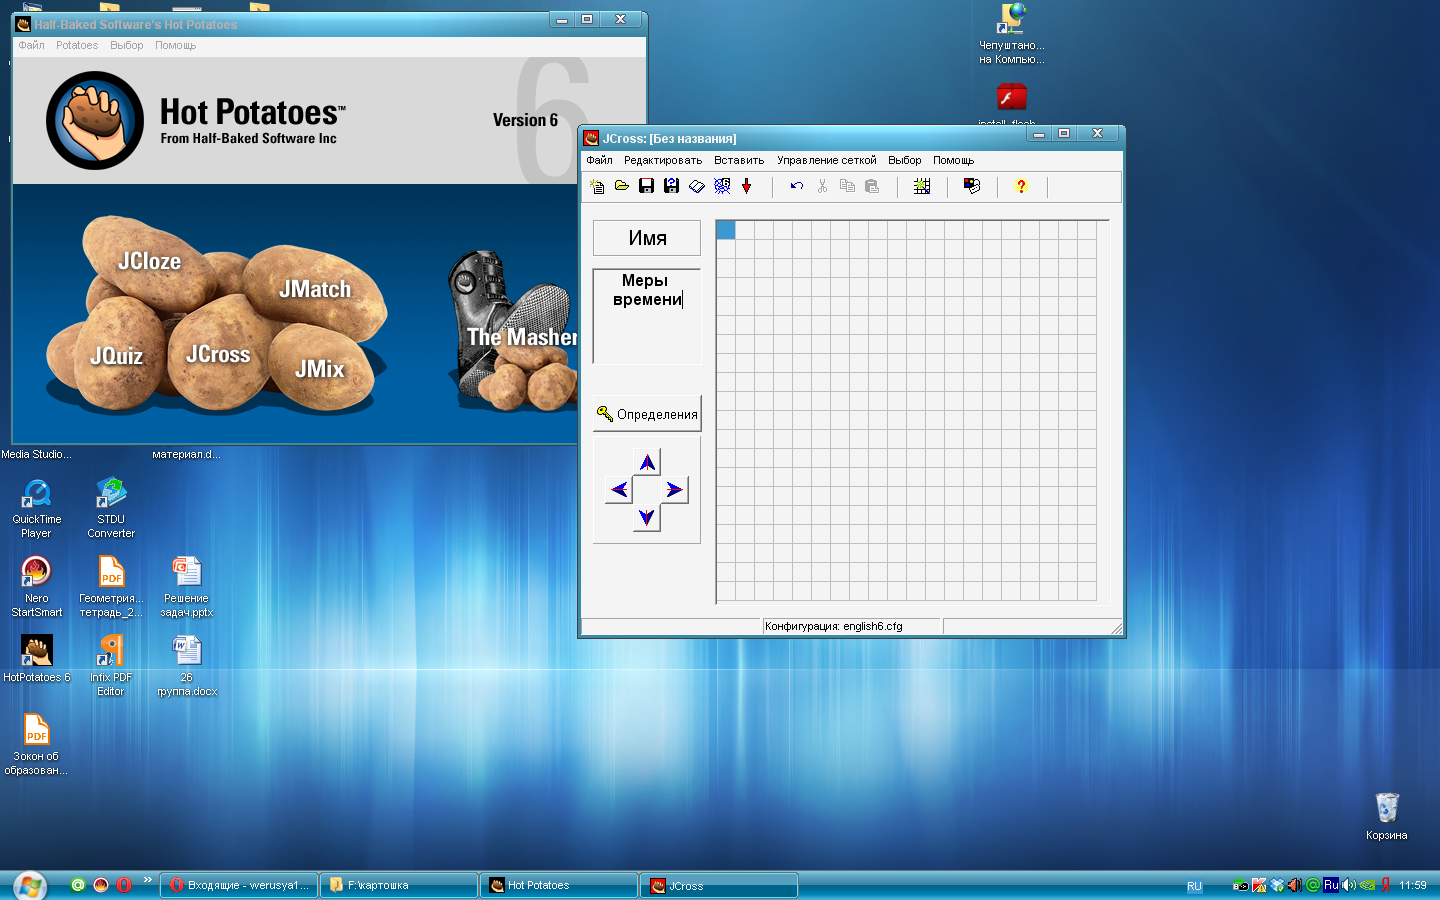1440x900 pixels.
Task: Switch to F:\картошка taskbar folder
Action: [x=399, y=885]
